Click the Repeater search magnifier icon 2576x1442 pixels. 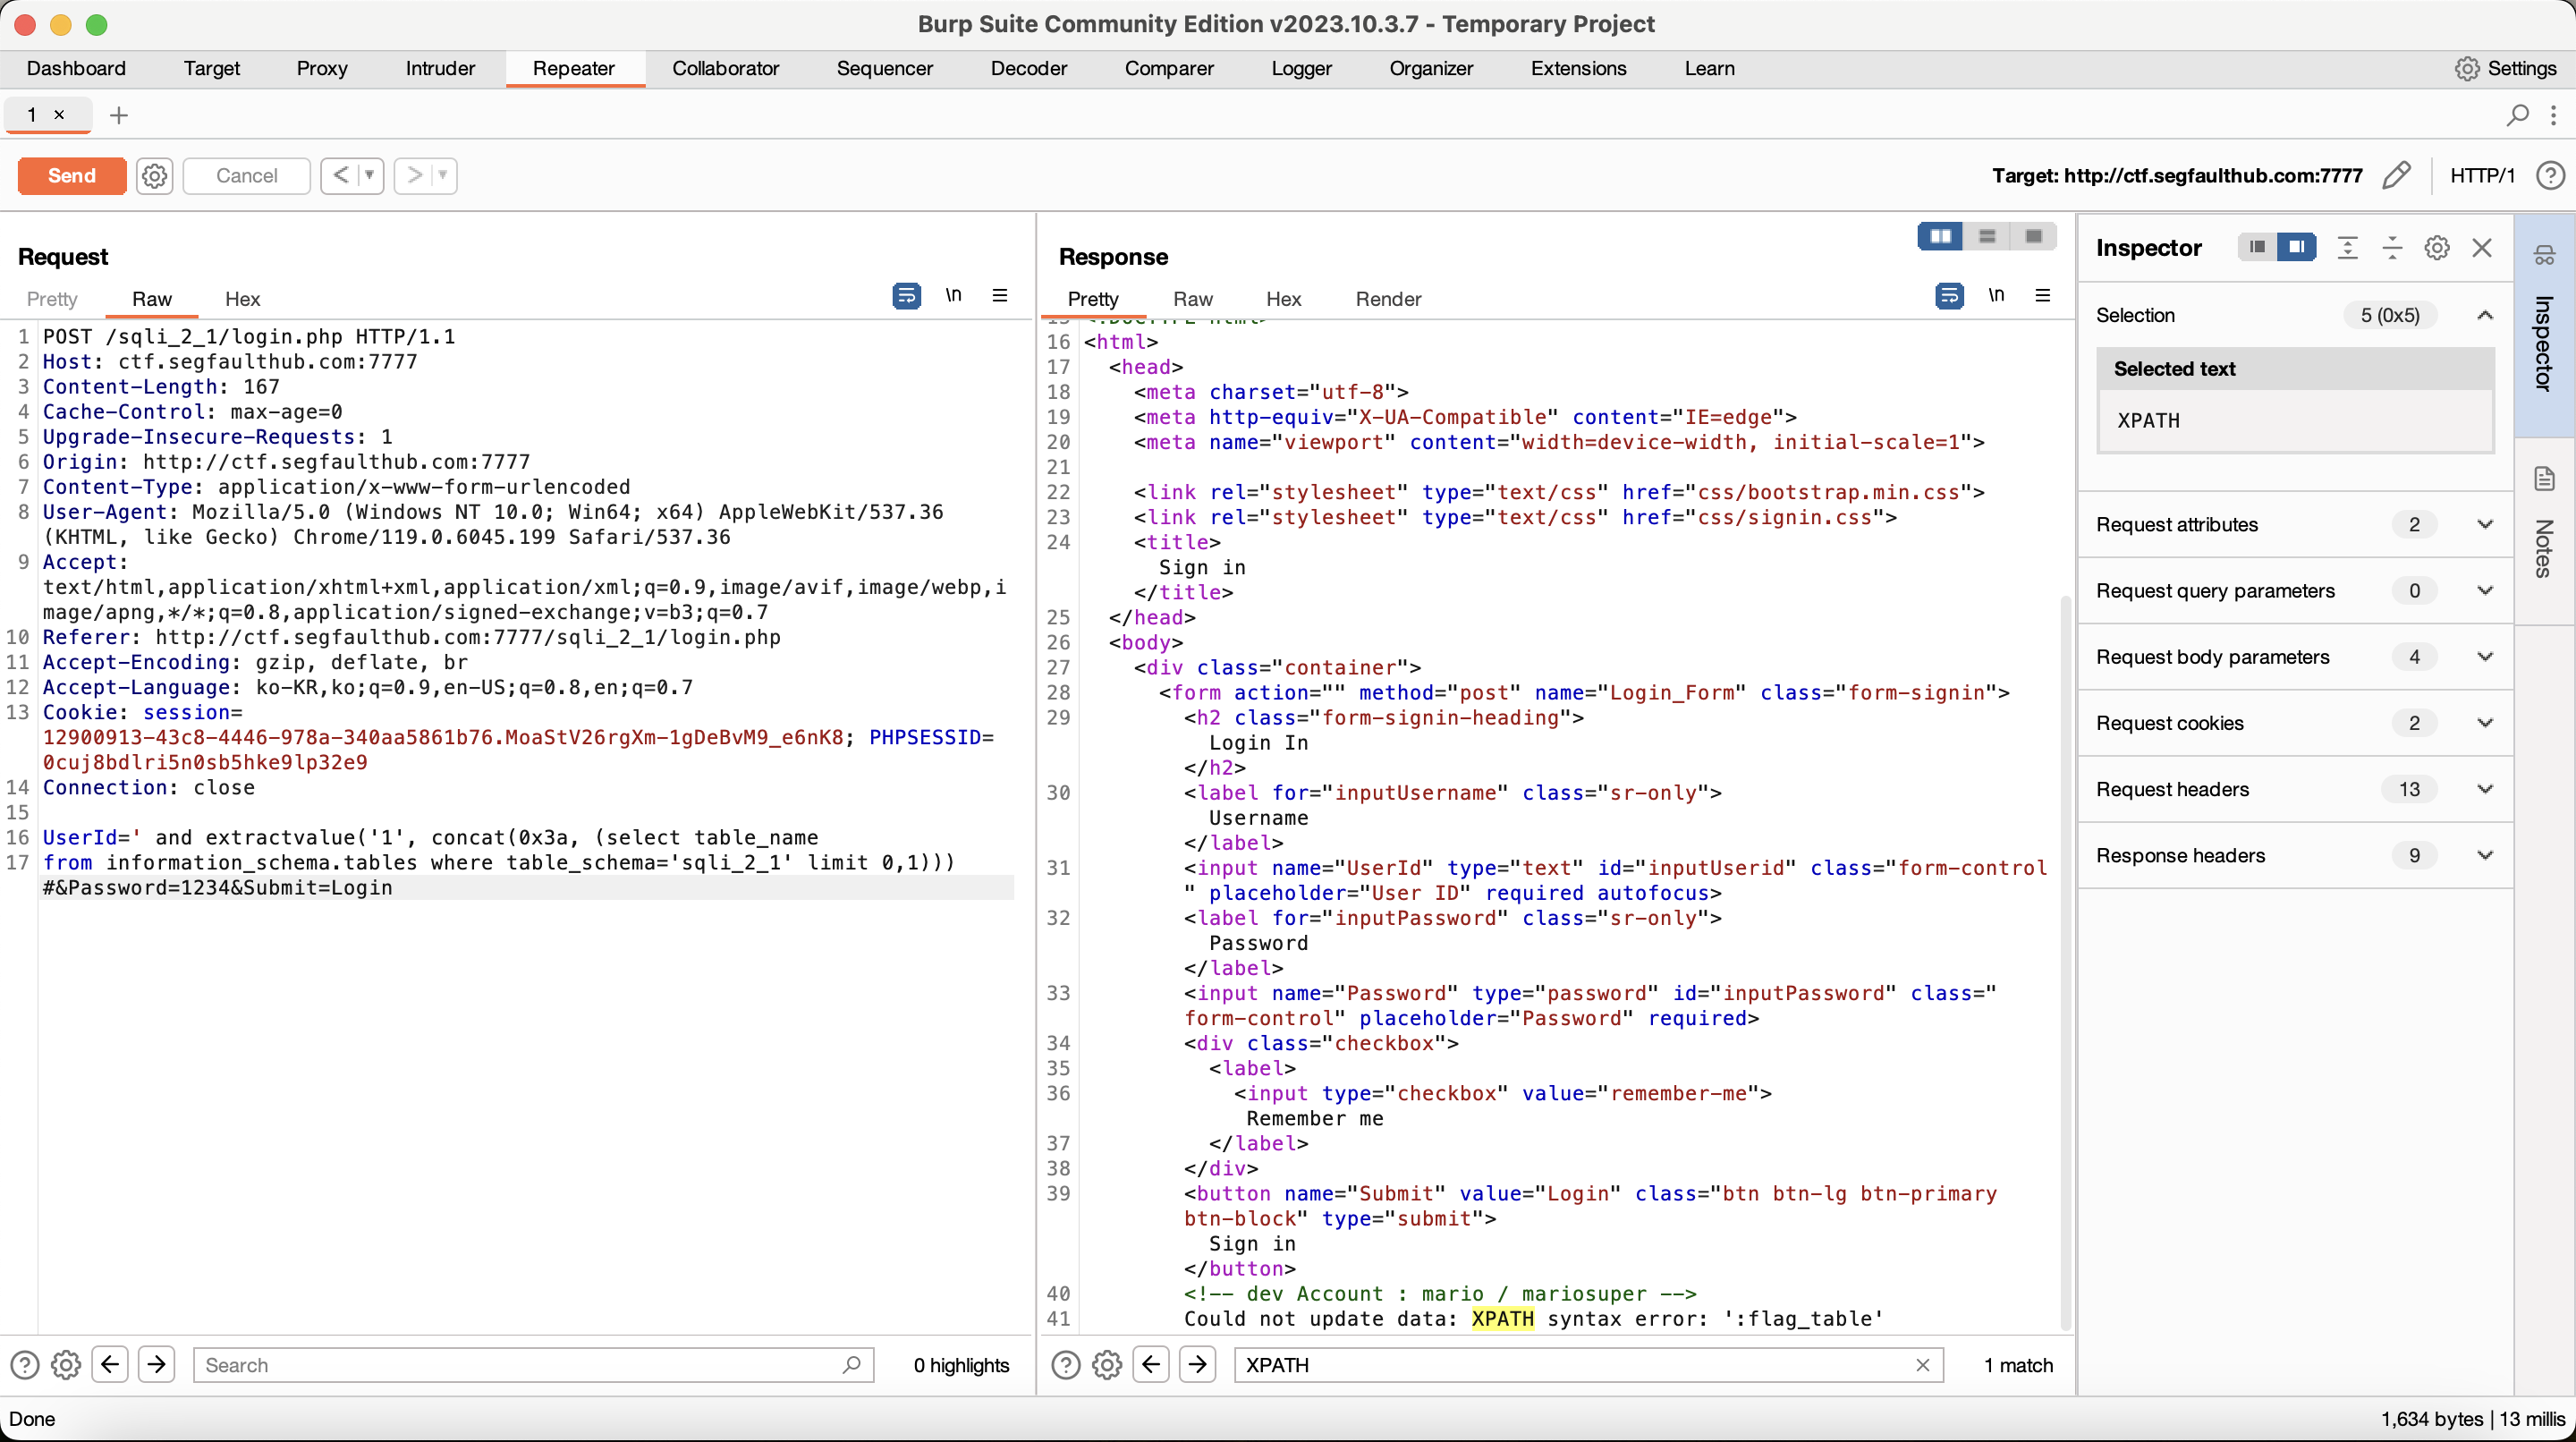2517,115
